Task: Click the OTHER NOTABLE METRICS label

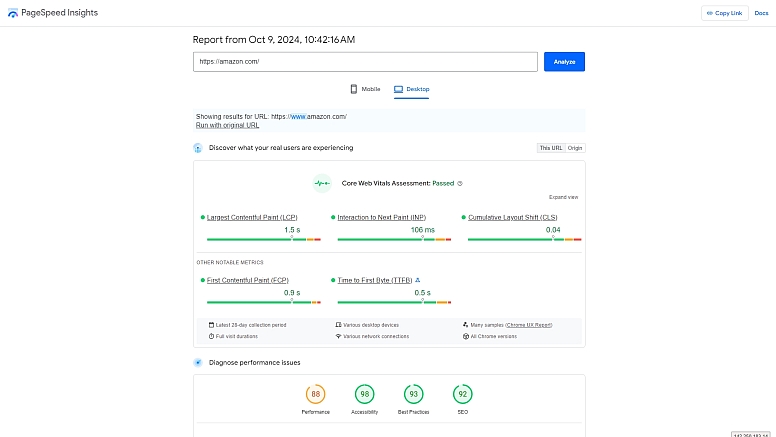Action: point(230,262)
